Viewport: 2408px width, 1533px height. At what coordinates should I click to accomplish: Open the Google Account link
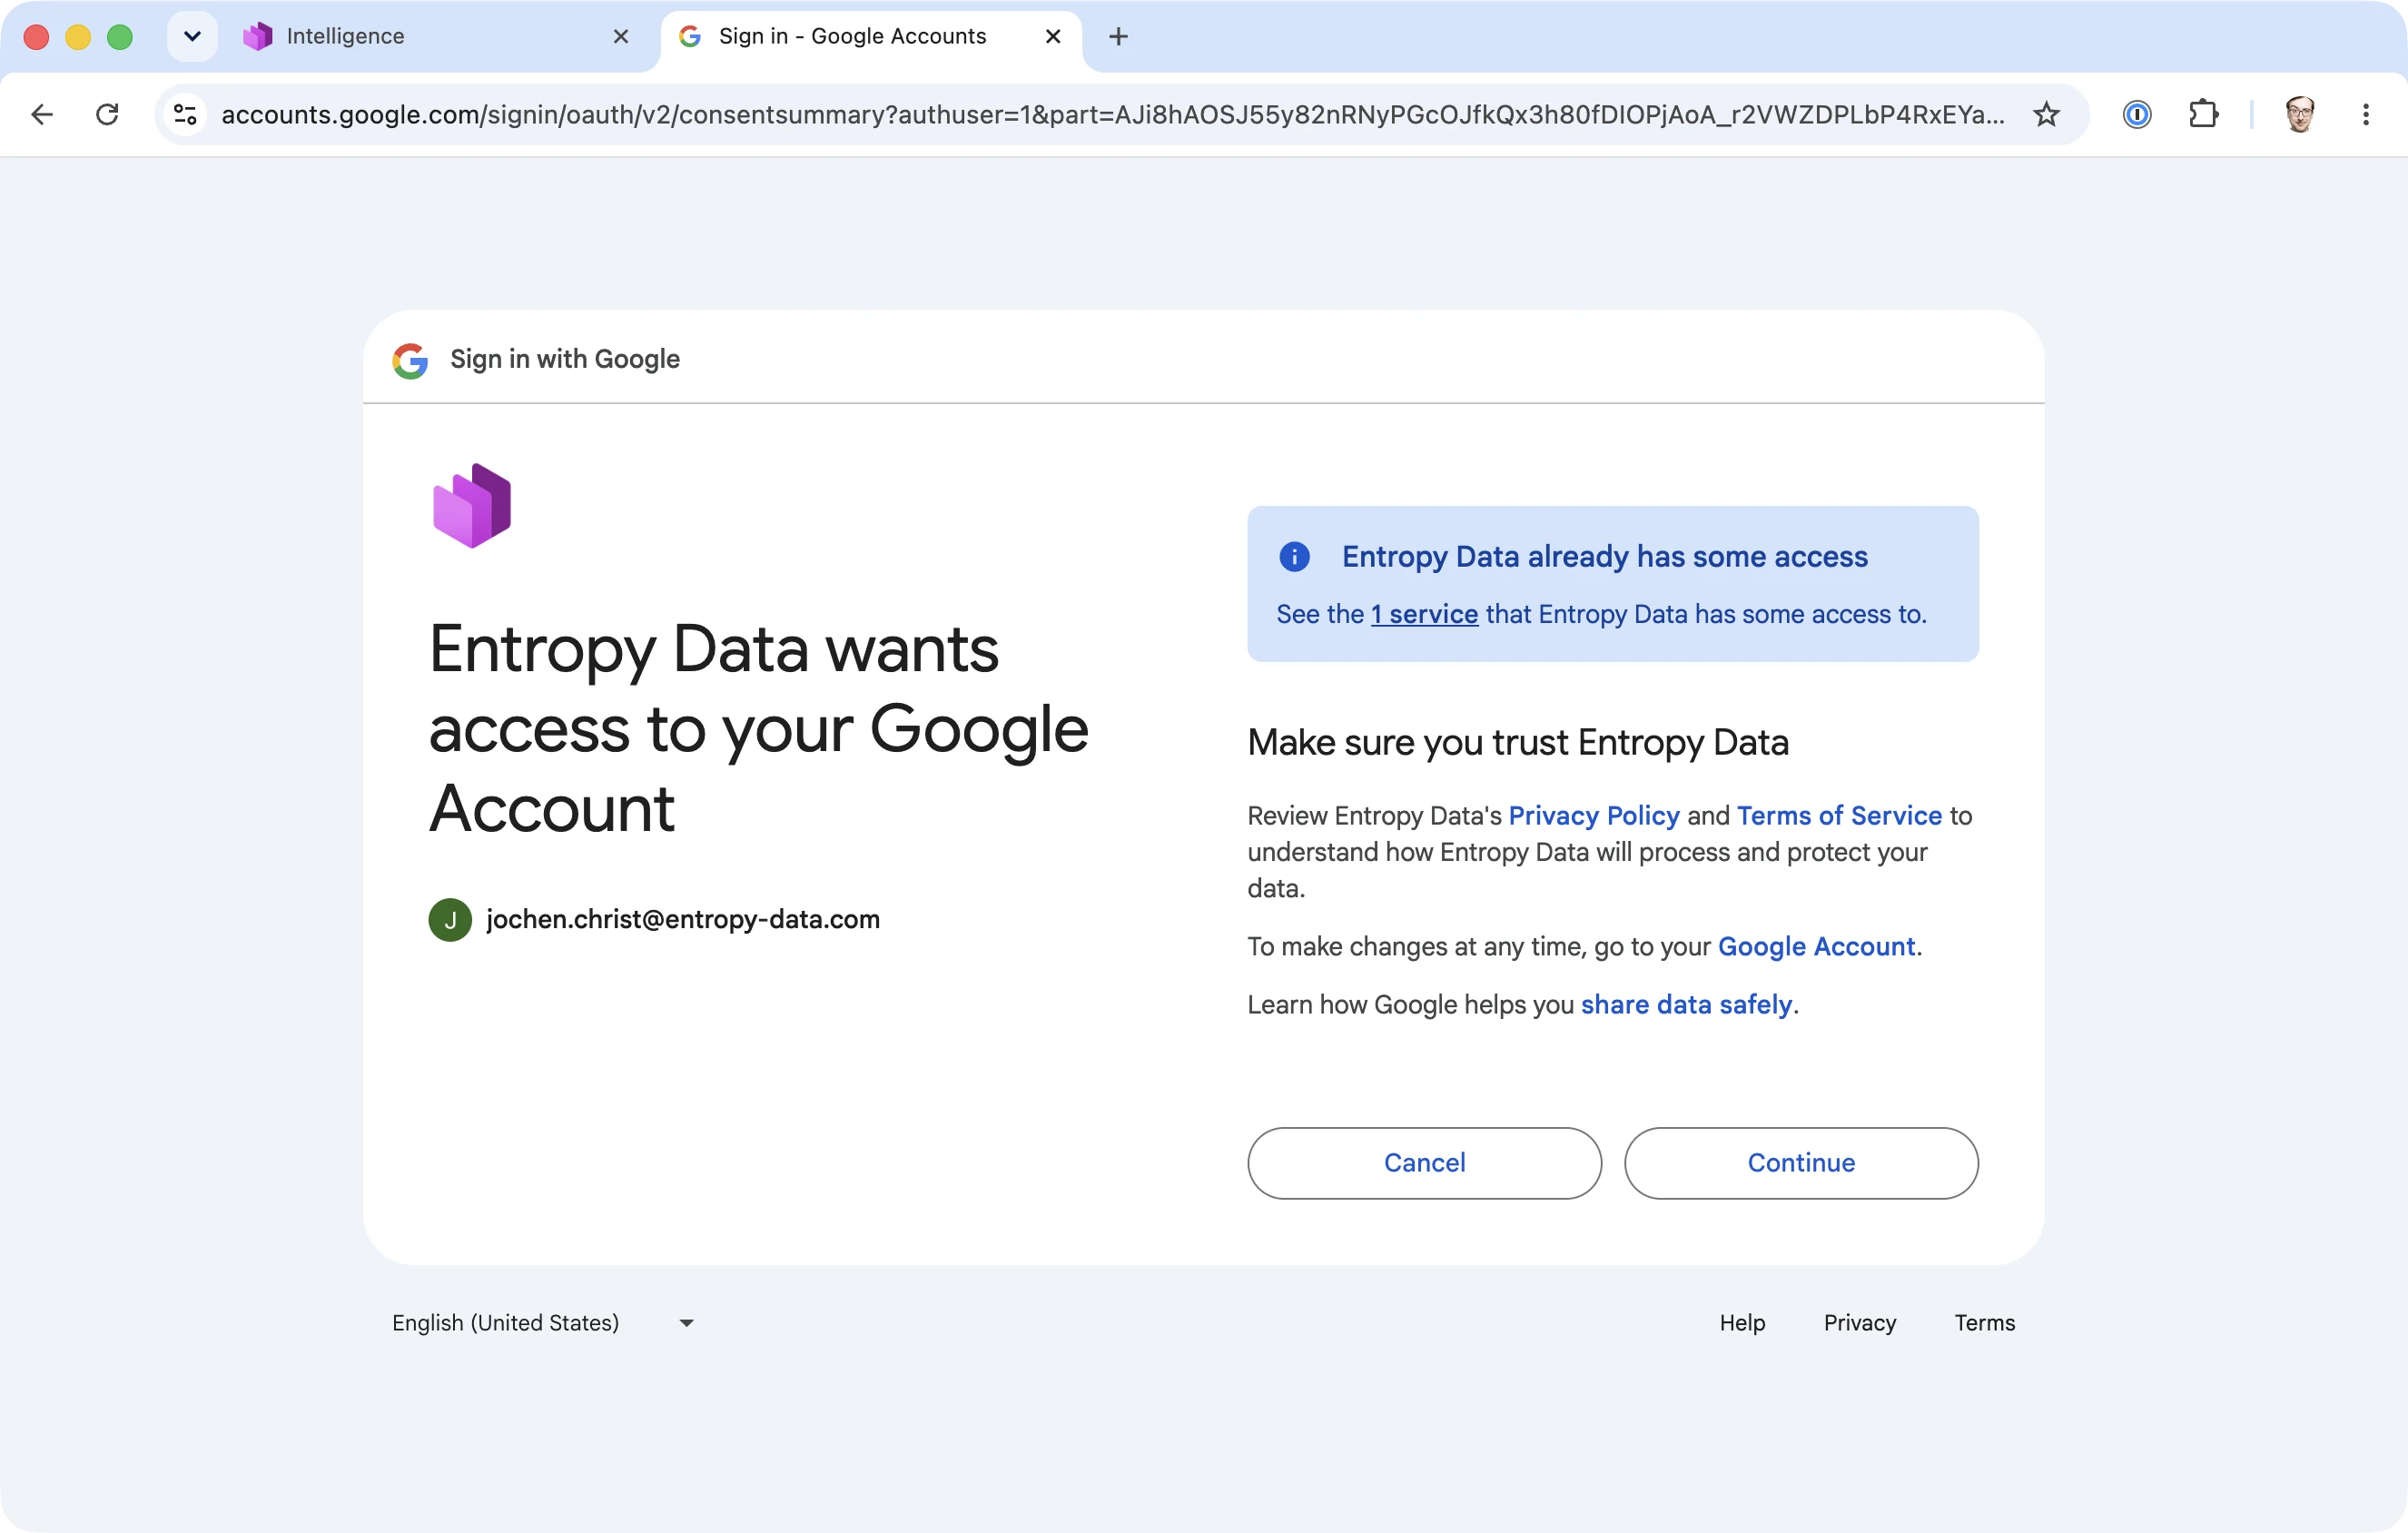point(1816,947)
